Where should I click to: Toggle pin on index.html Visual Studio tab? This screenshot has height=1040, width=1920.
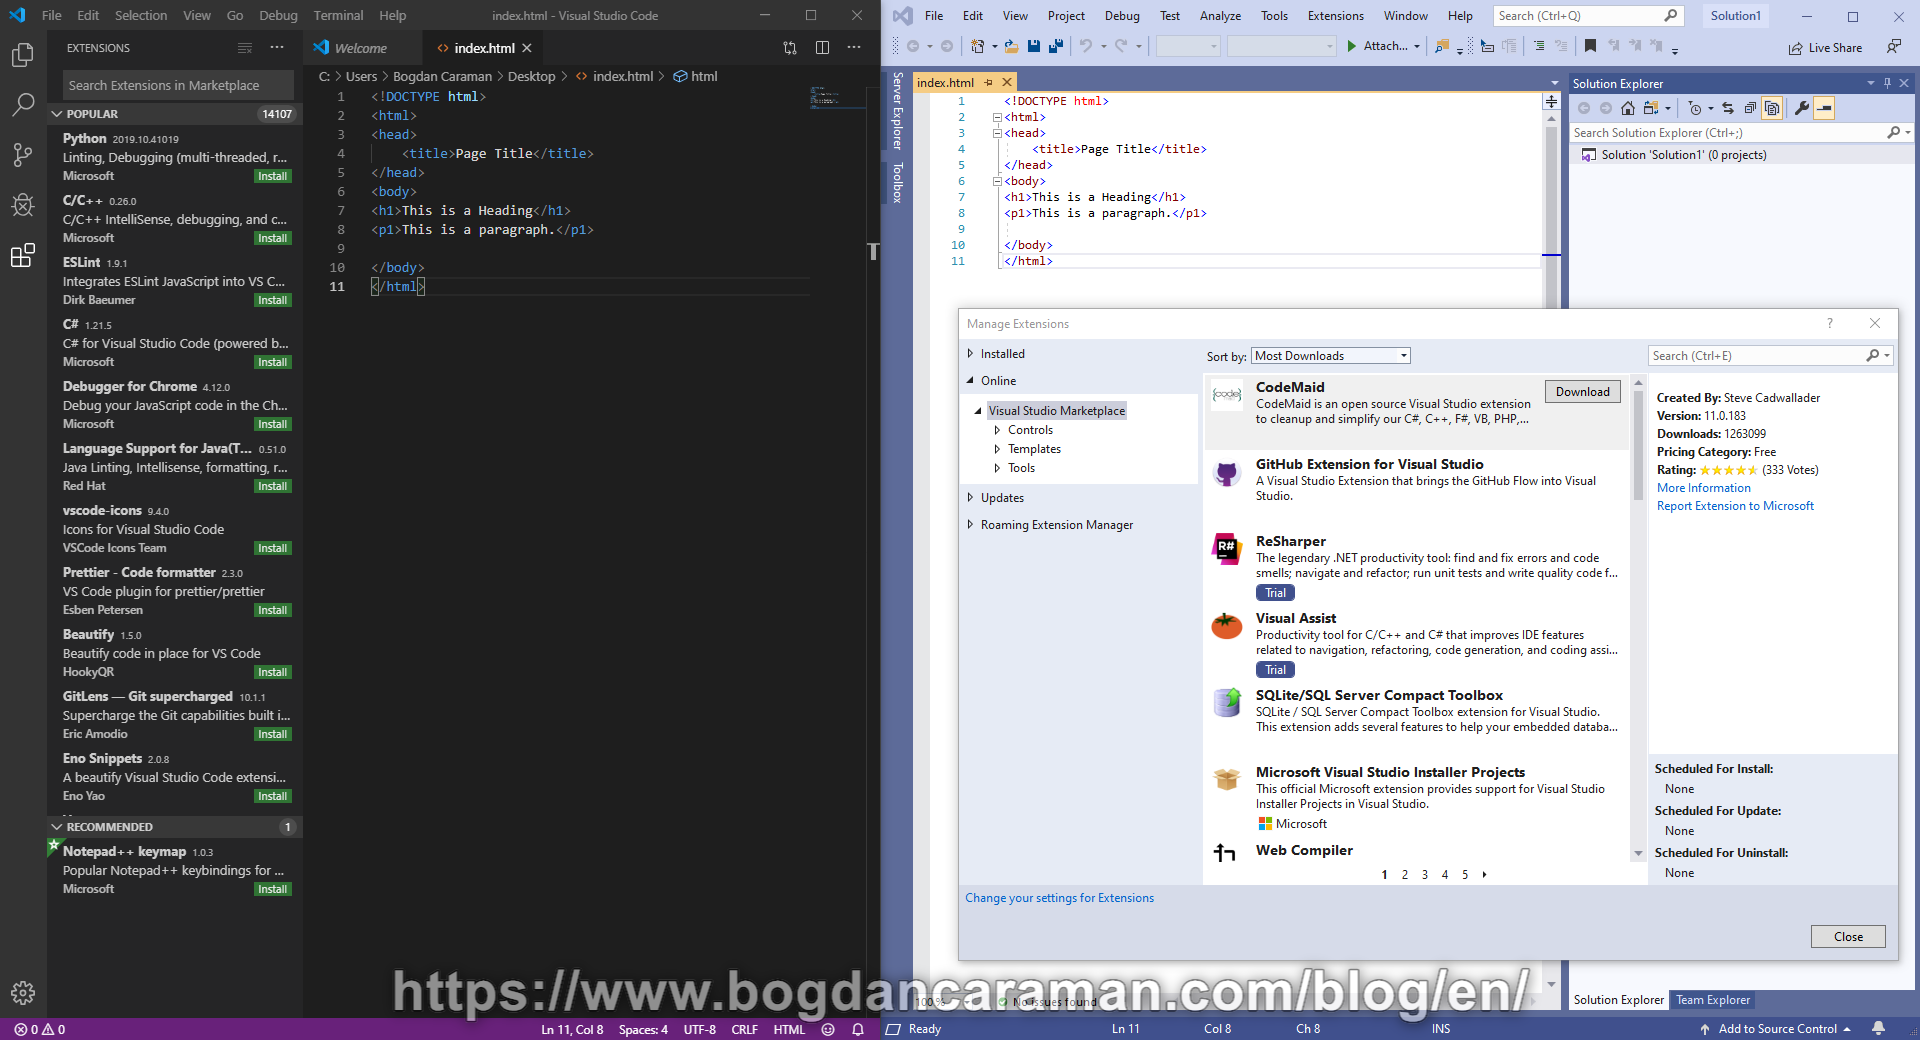coord(989,82)
